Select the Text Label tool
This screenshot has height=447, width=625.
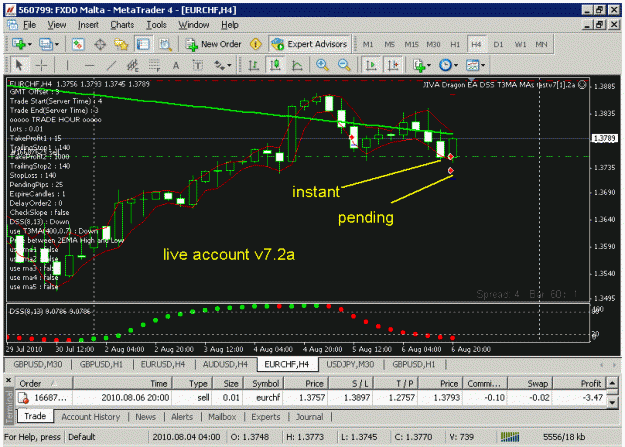click(x=197, y=65)
